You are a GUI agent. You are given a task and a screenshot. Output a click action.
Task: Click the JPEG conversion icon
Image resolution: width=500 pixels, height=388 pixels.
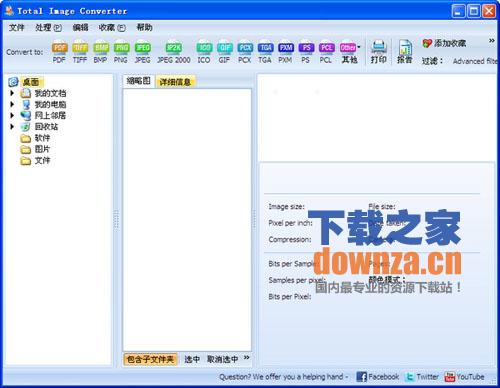142,52
